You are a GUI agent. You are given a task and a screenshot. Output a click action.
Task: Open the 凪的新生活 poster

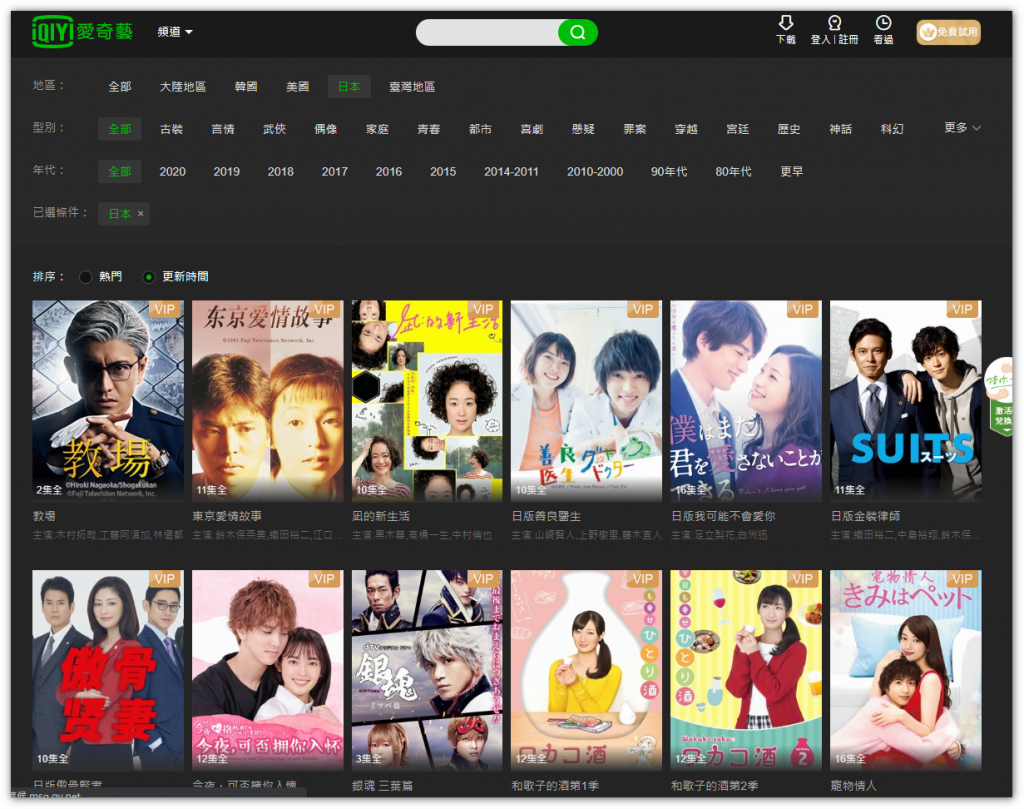click(x=427, y=401)
